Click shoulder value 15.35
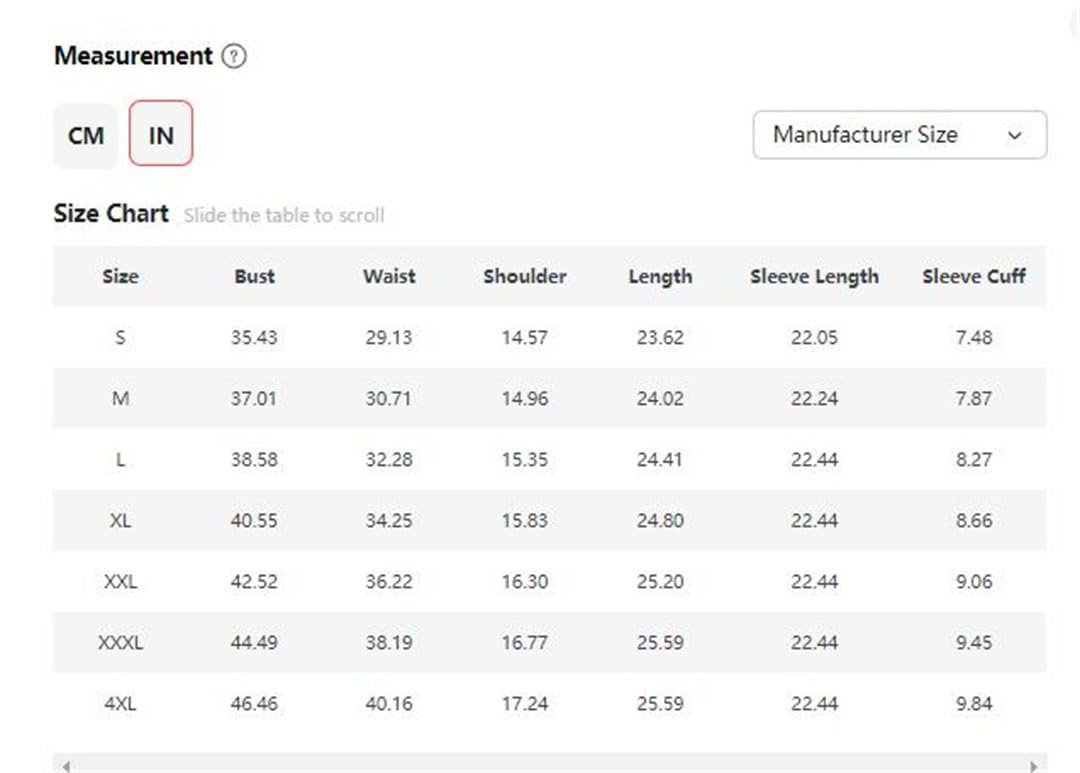This screenshot has width=1080, height=773. pyautogui.click(x=525, y=460)
